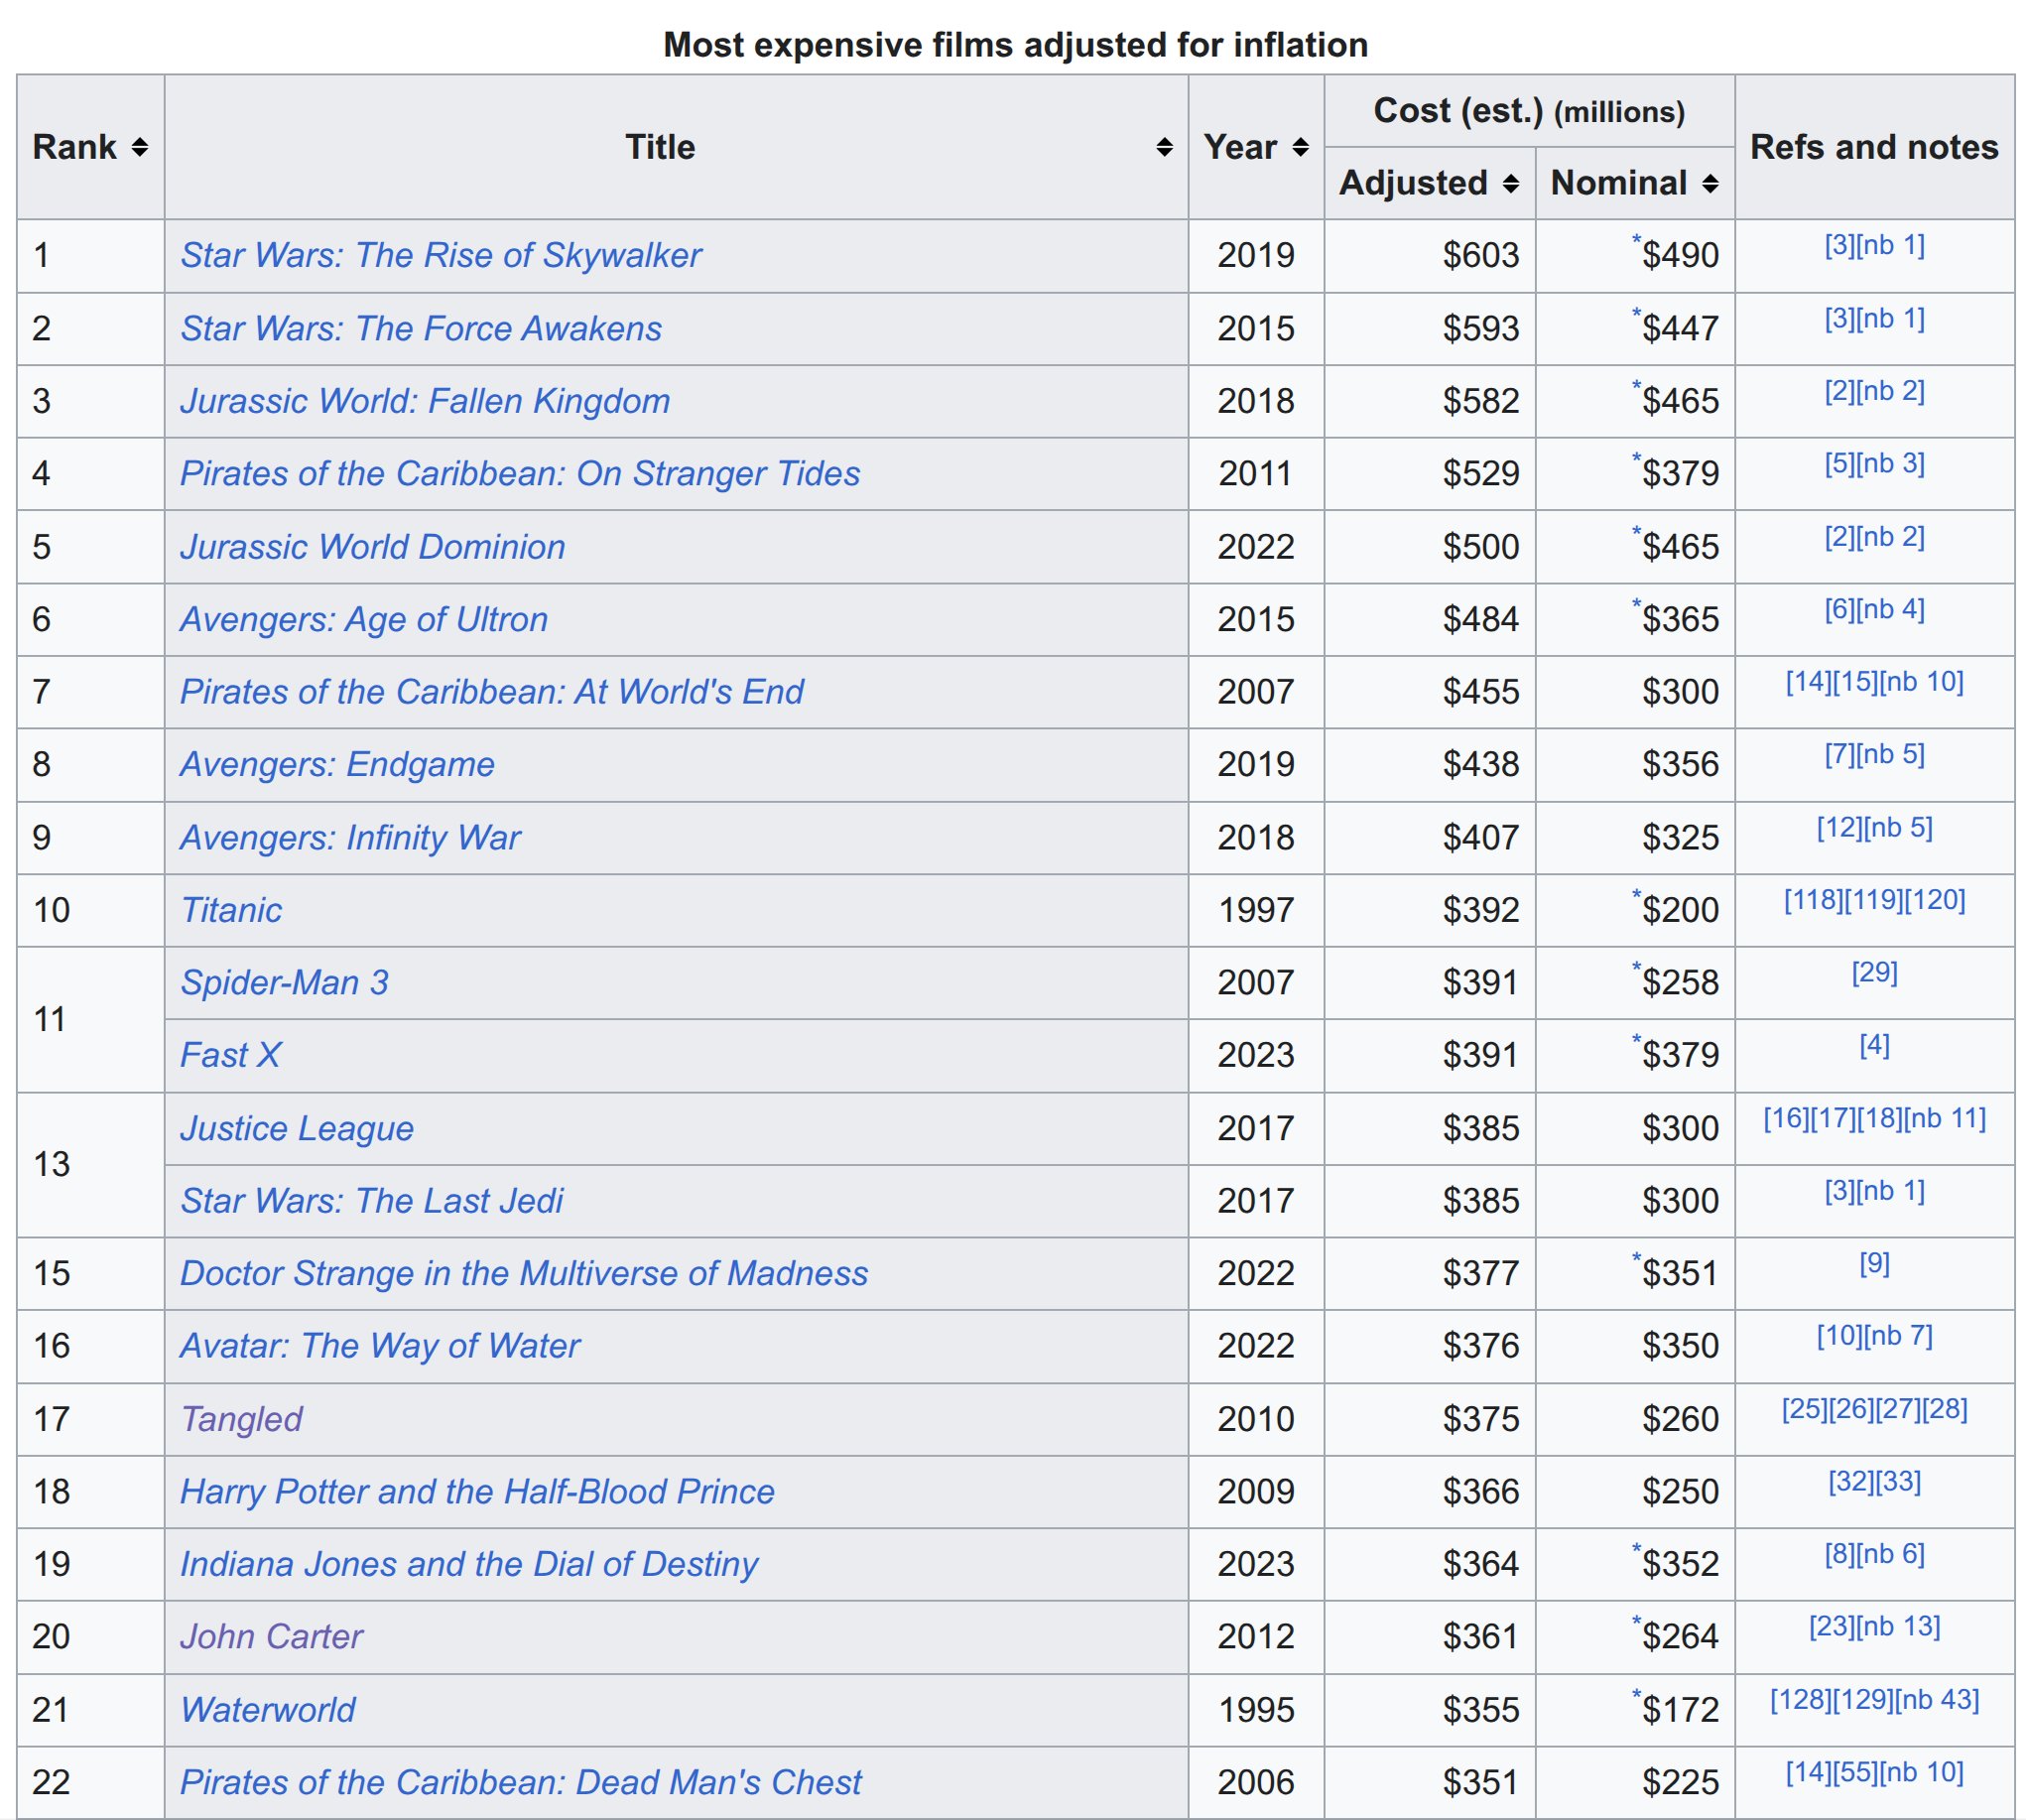2026x1820 pixels.
Task: Open Fast X film page
Action: click(x=230, y=1055)
